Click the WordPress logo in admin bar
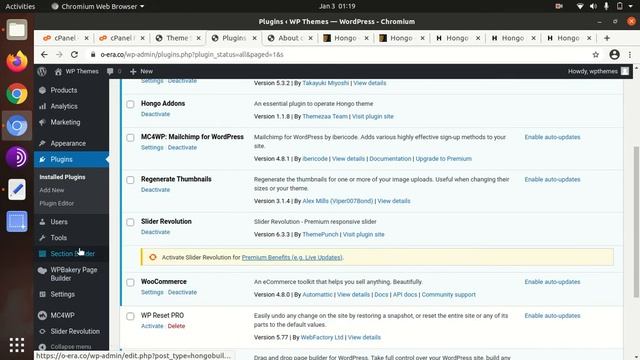 coord(42,71)
